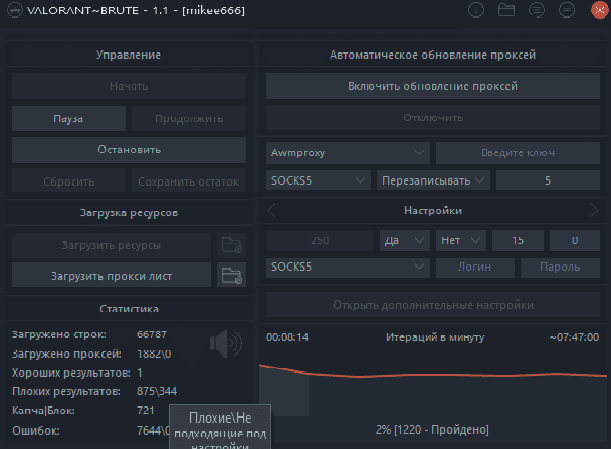This screenshot has width=611, height=449.
Task: Go to previous Настройки page arrow
Action: coord(272,210)
